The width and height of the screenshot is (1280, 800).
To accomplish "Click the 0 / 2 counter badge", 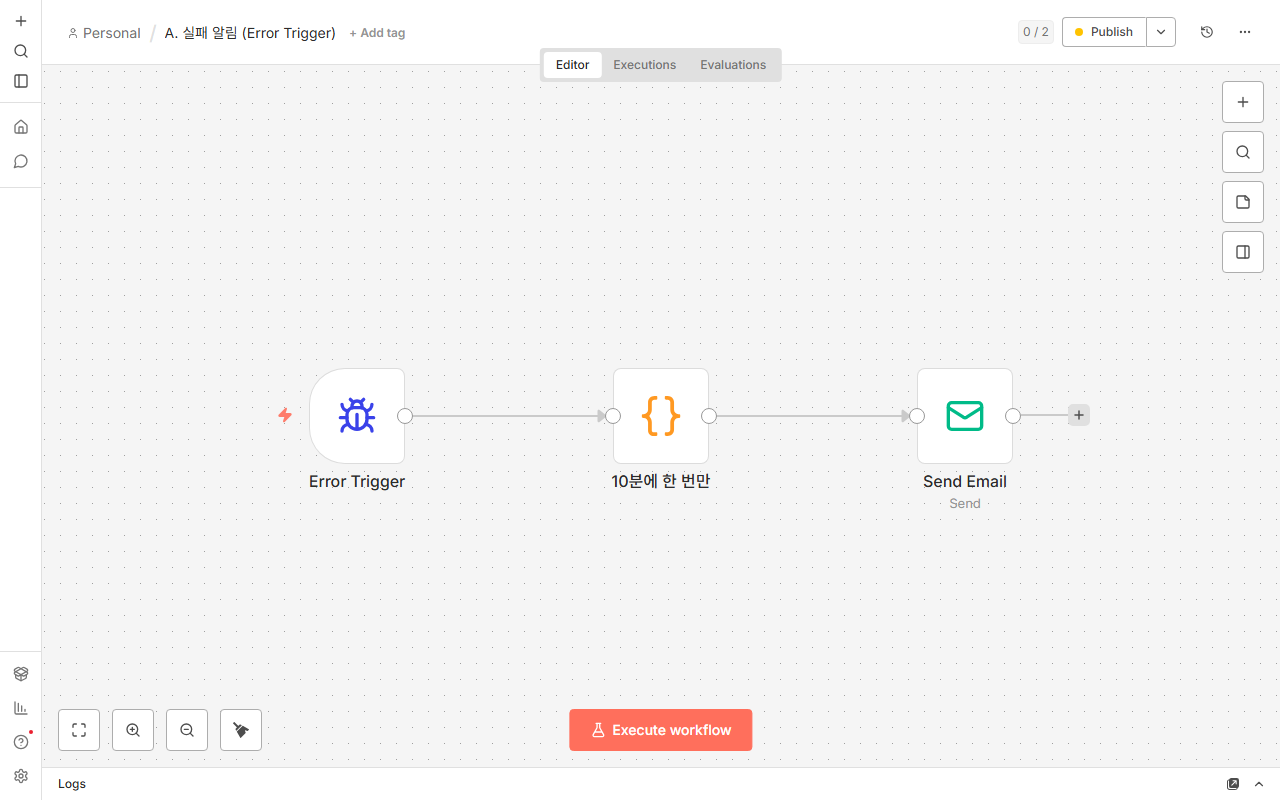I will pos(1036,32).
